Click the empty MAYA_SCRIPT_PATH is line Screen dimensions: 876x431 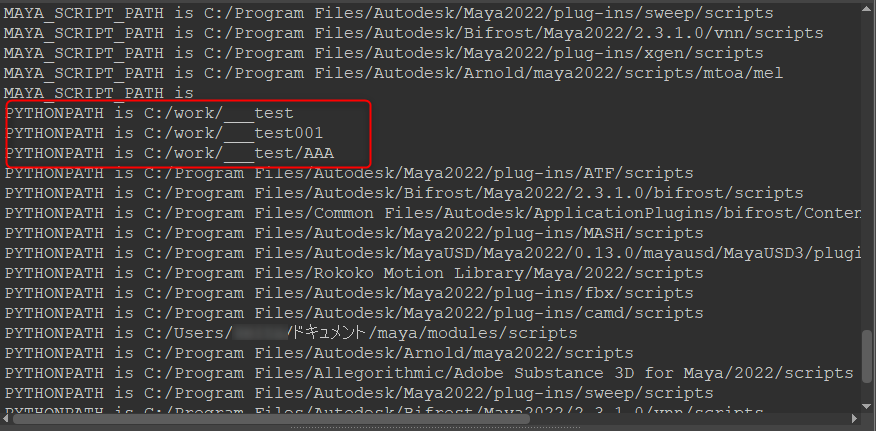point(98,93)
